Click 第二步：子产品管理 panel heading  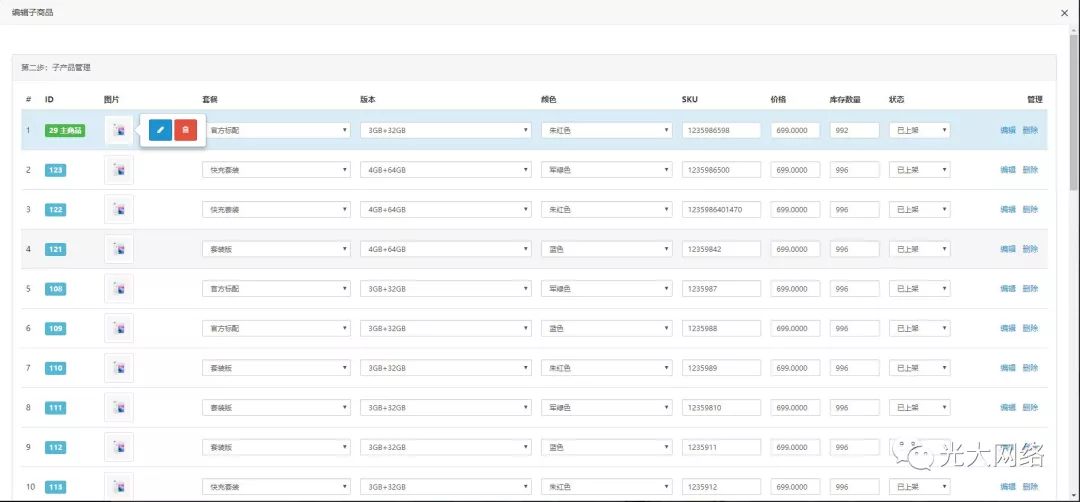pyautogui.click(x=56, y=67)
